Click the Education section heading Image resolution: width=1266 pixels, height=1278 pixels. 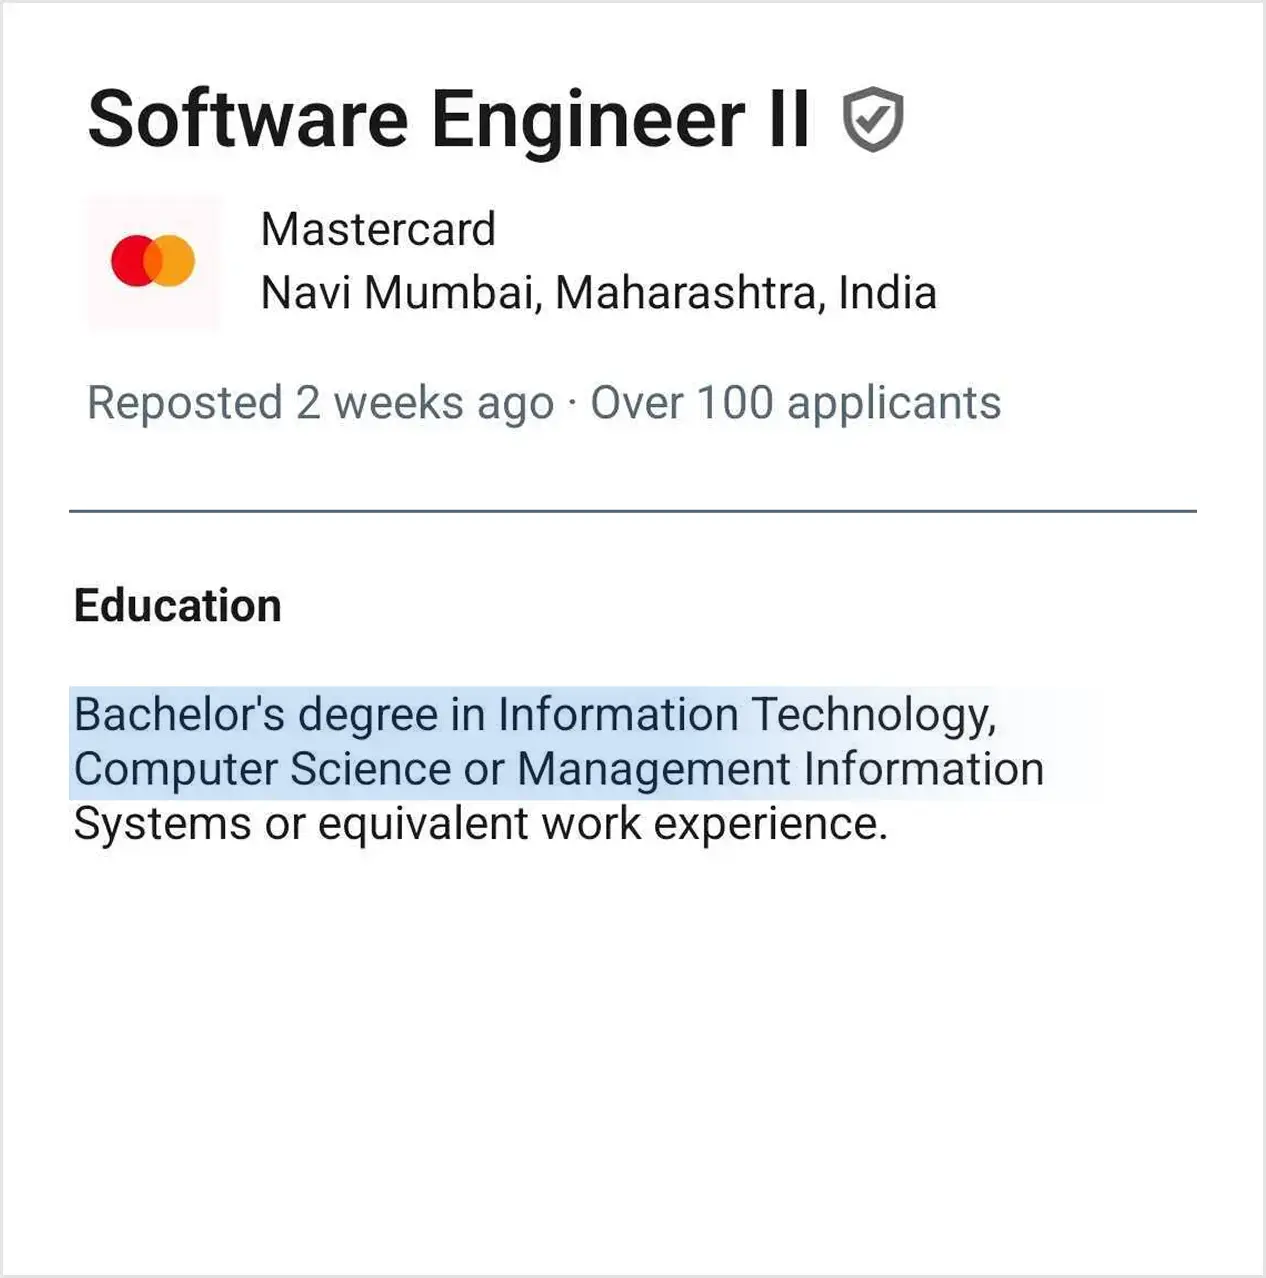tap(178, 606)
